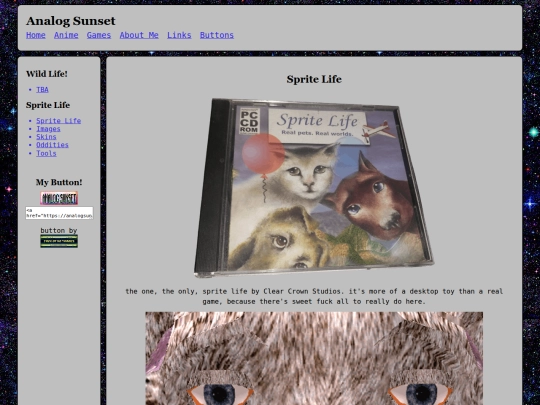Click the Analog Sunset button badge

coord(59,198)
